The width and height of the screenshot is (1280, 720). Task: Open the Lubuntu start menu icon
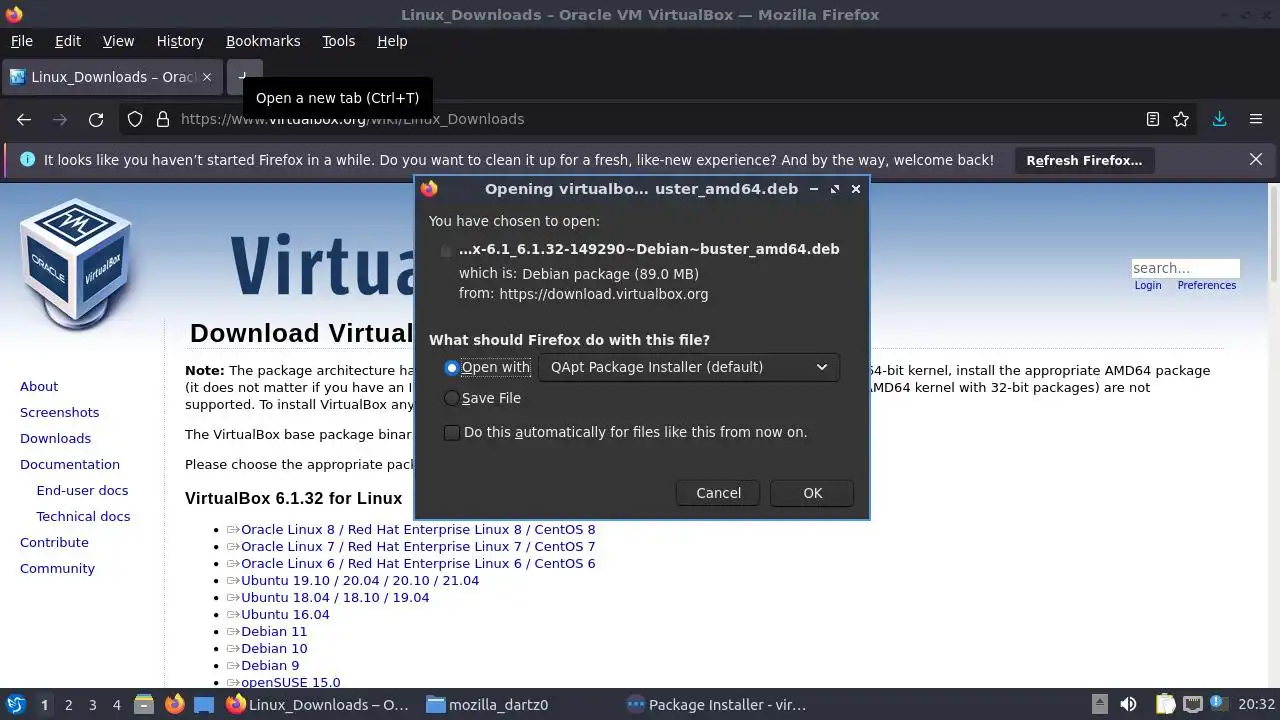pos(16,704)
